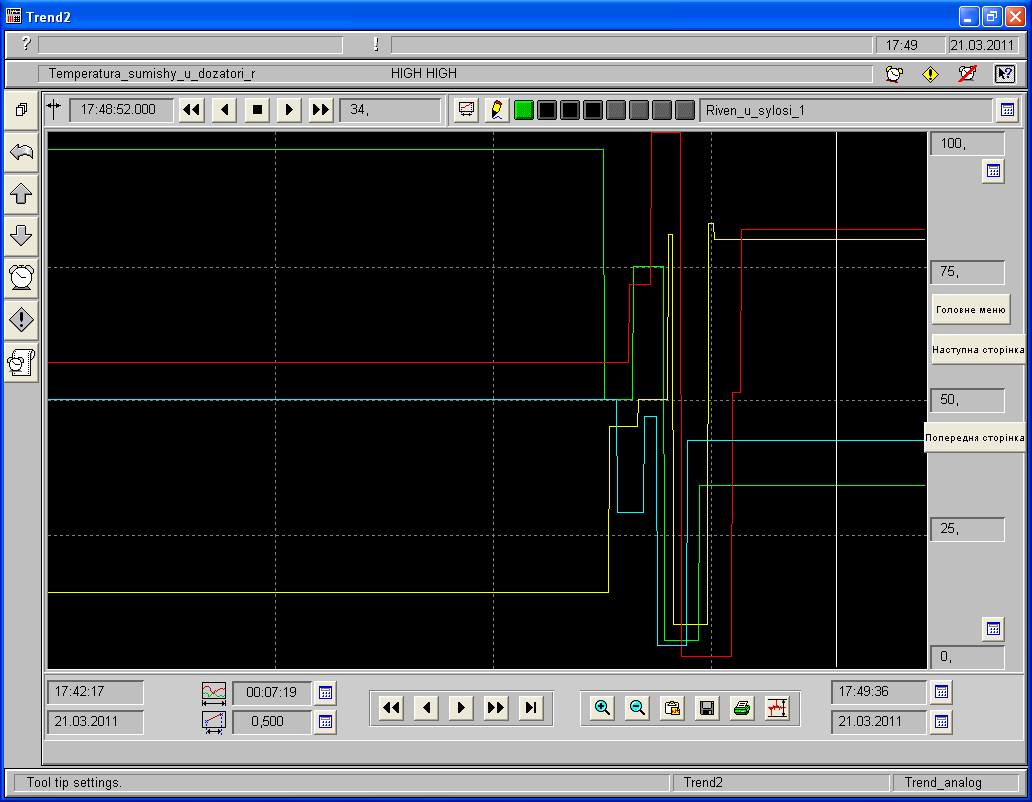Screen dimensions: 1032x802
Task: Save the trend using the floppy disk icon
Action: (707, 708)
